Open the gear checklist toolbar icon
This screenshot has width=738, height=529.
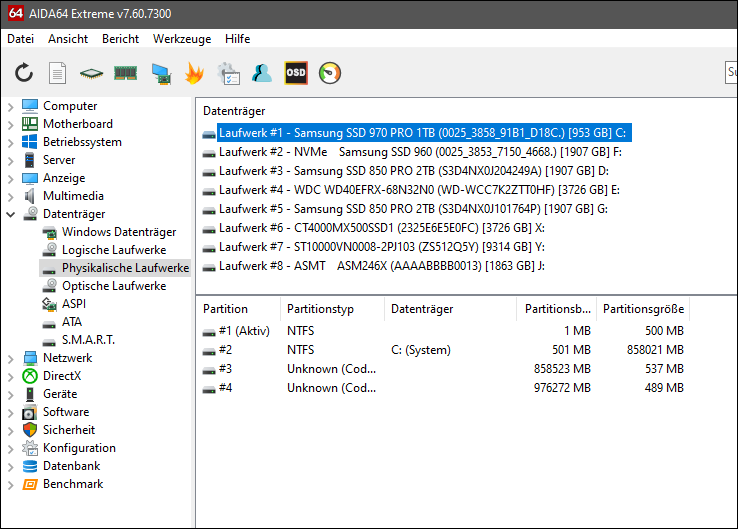(x=228, y=73)
